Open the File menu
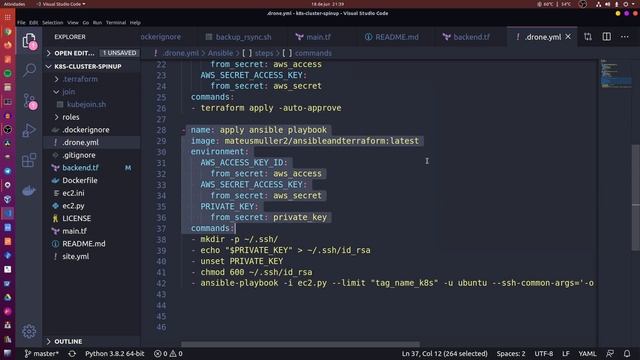Image resolution: width=640 pixels, height=360 pixels. [x=21, y=22]
